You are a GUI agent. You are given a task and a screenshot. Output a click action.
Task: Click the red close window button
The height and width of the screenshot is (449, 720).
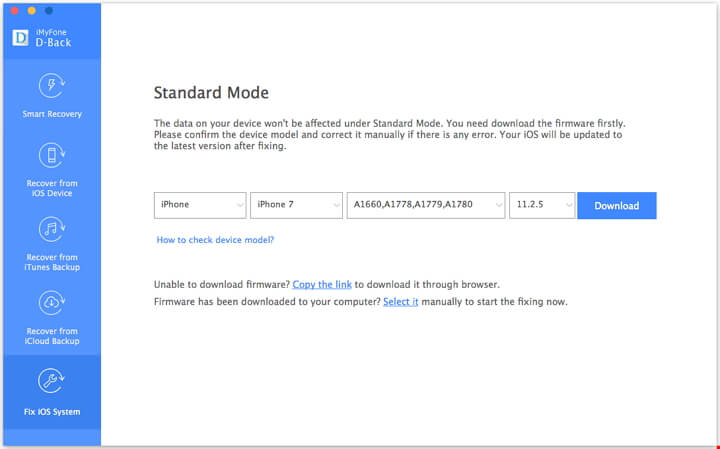14,10
